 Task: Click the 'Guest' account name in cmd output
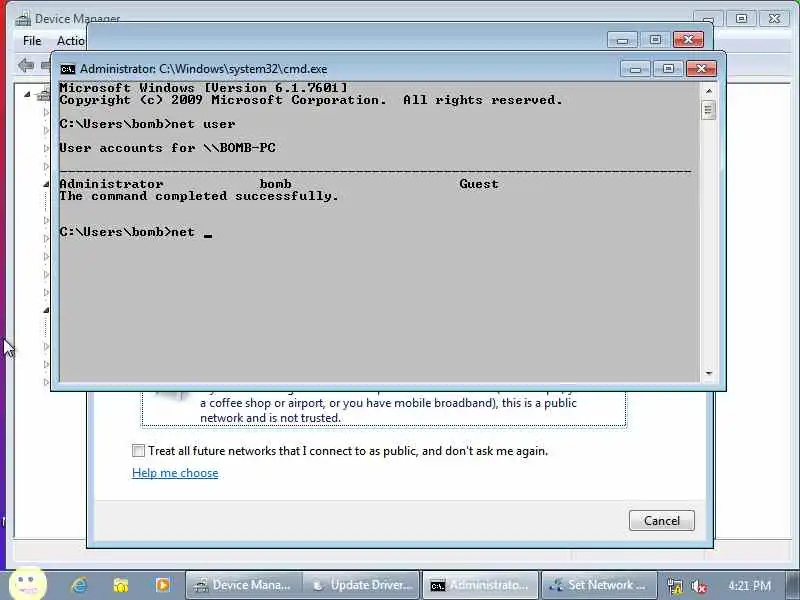pyautogui.click(x=479, y=184)
